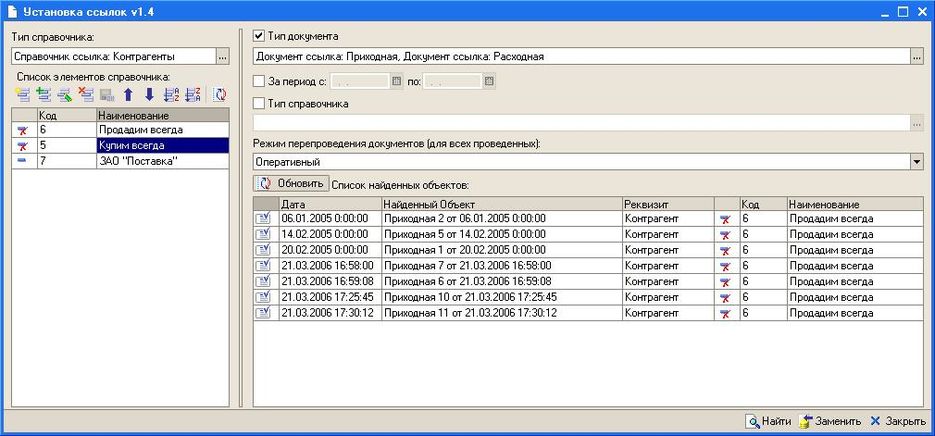The width and height of the screenshot is (935, 436).
Task: Move selected element up with blue arrow
Action: (x=128, y=95)
